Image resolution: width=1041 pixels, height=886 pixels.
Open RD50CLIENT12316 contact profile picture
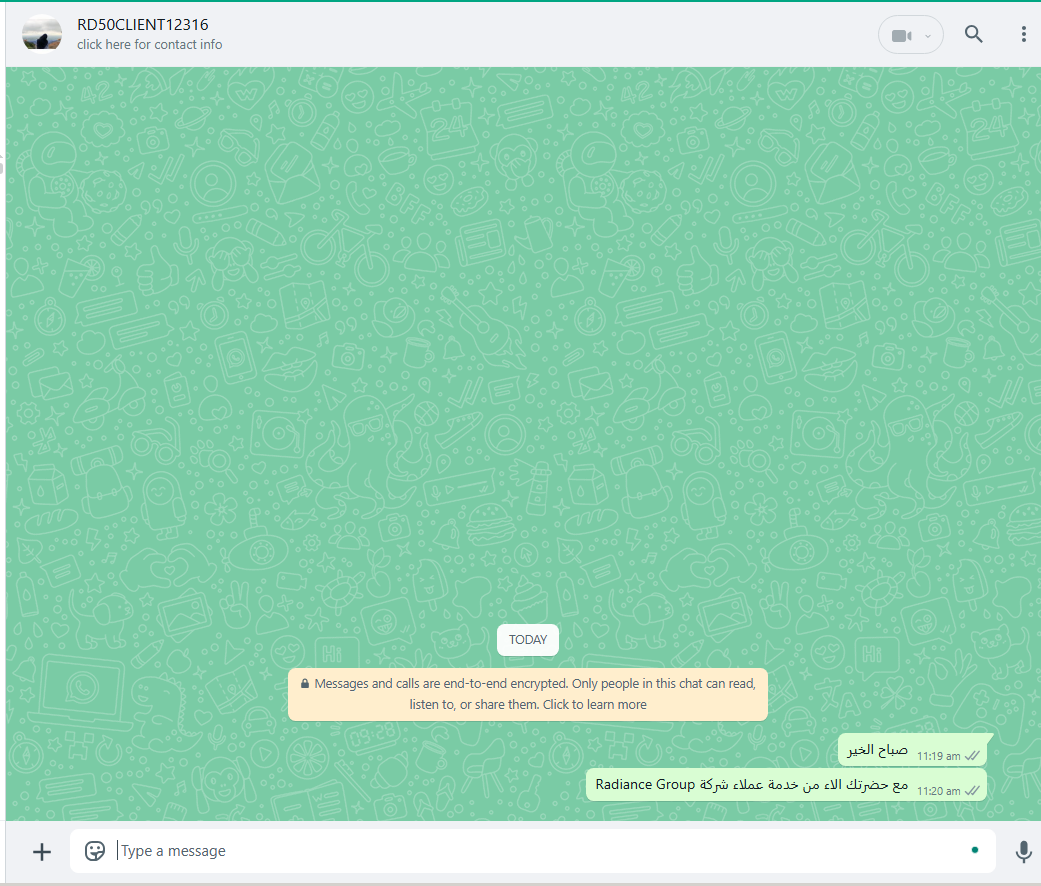[42, 33]
